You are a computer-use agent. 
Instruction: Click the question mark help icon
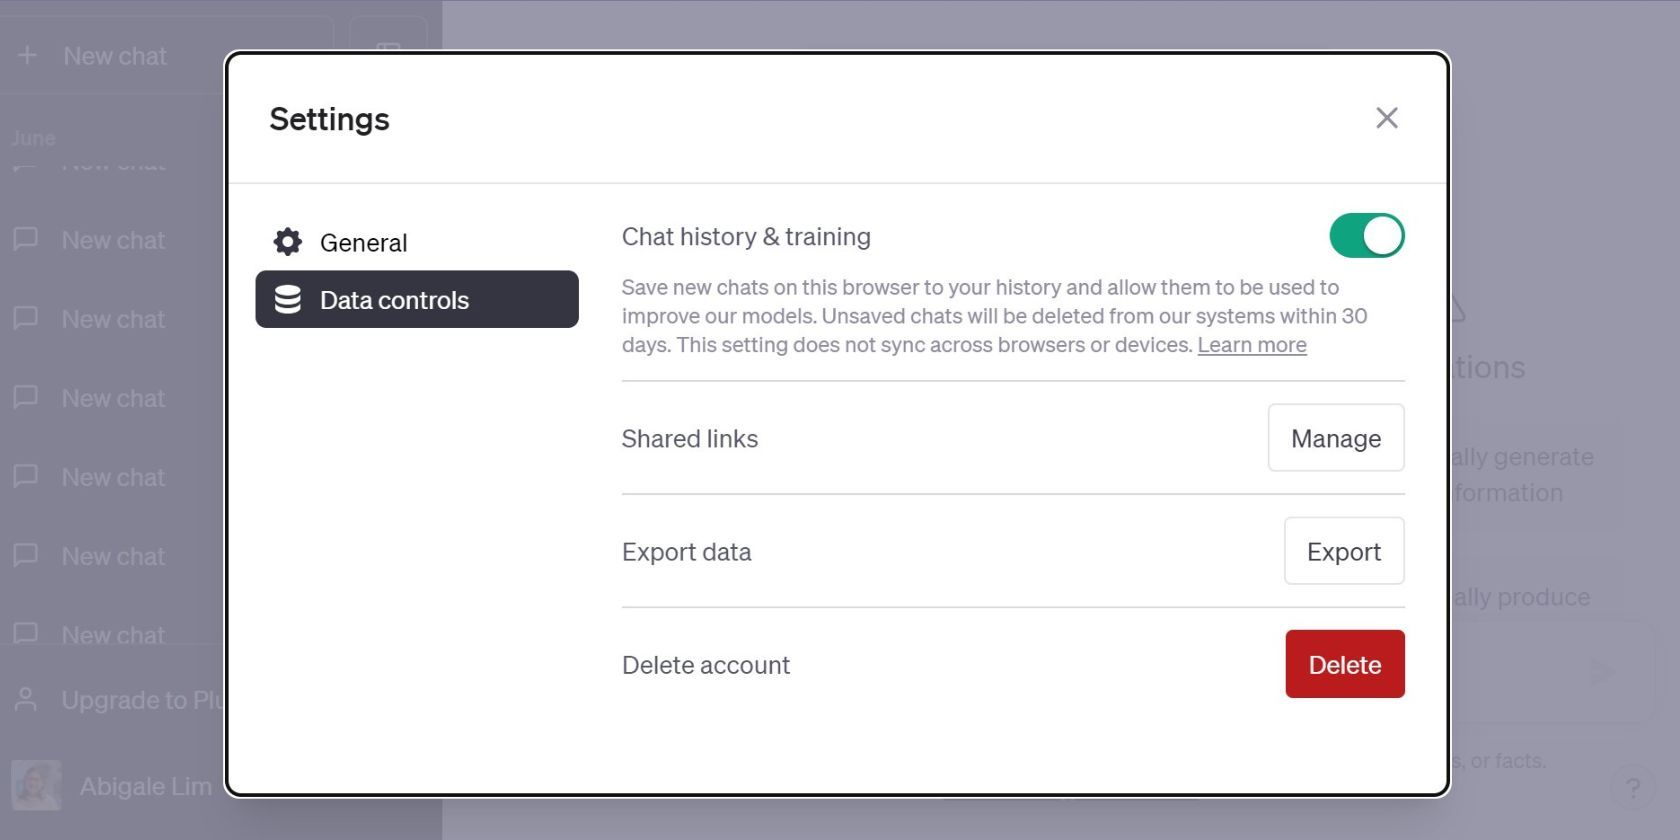1633,788
